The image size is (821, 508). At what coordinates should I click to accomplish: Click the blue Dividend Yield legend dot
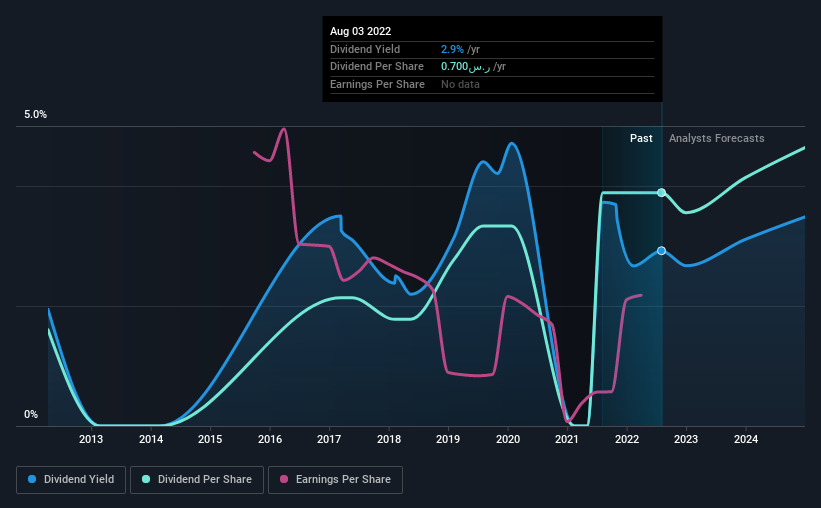coord(32,479)
